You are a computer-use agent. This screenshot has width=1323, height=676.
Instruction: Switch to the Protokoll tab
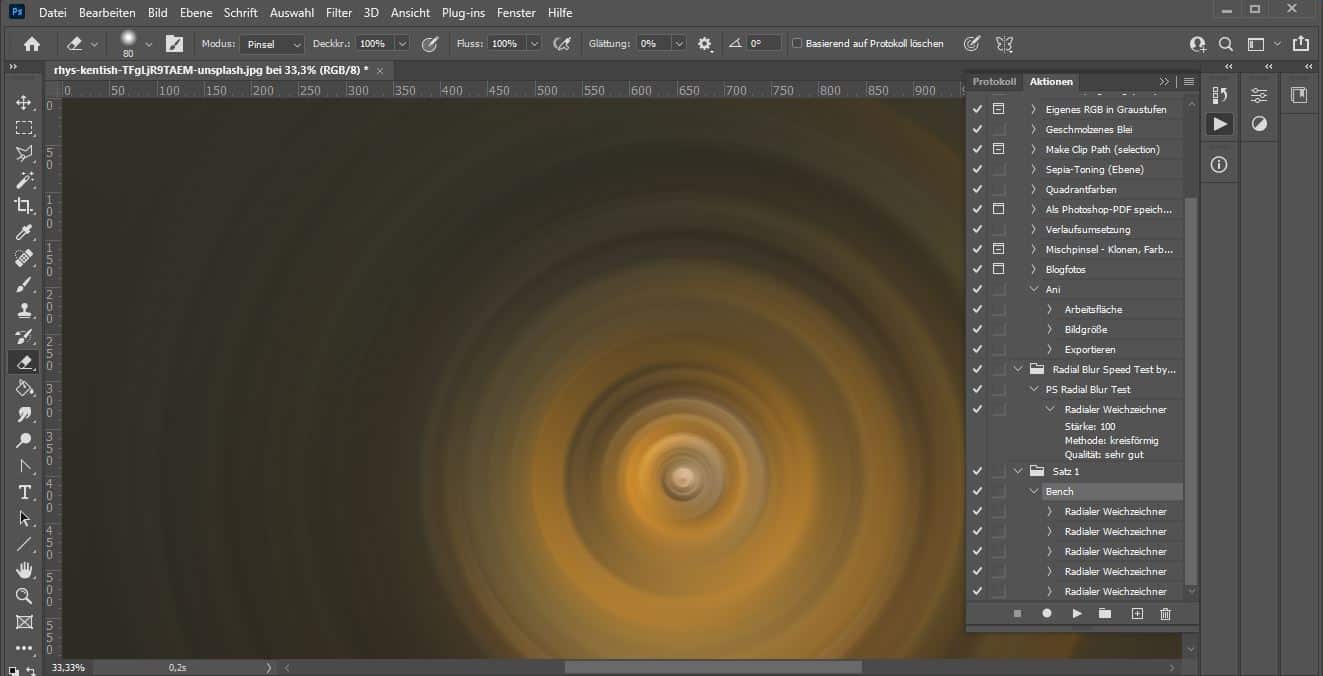pos(994,81)
